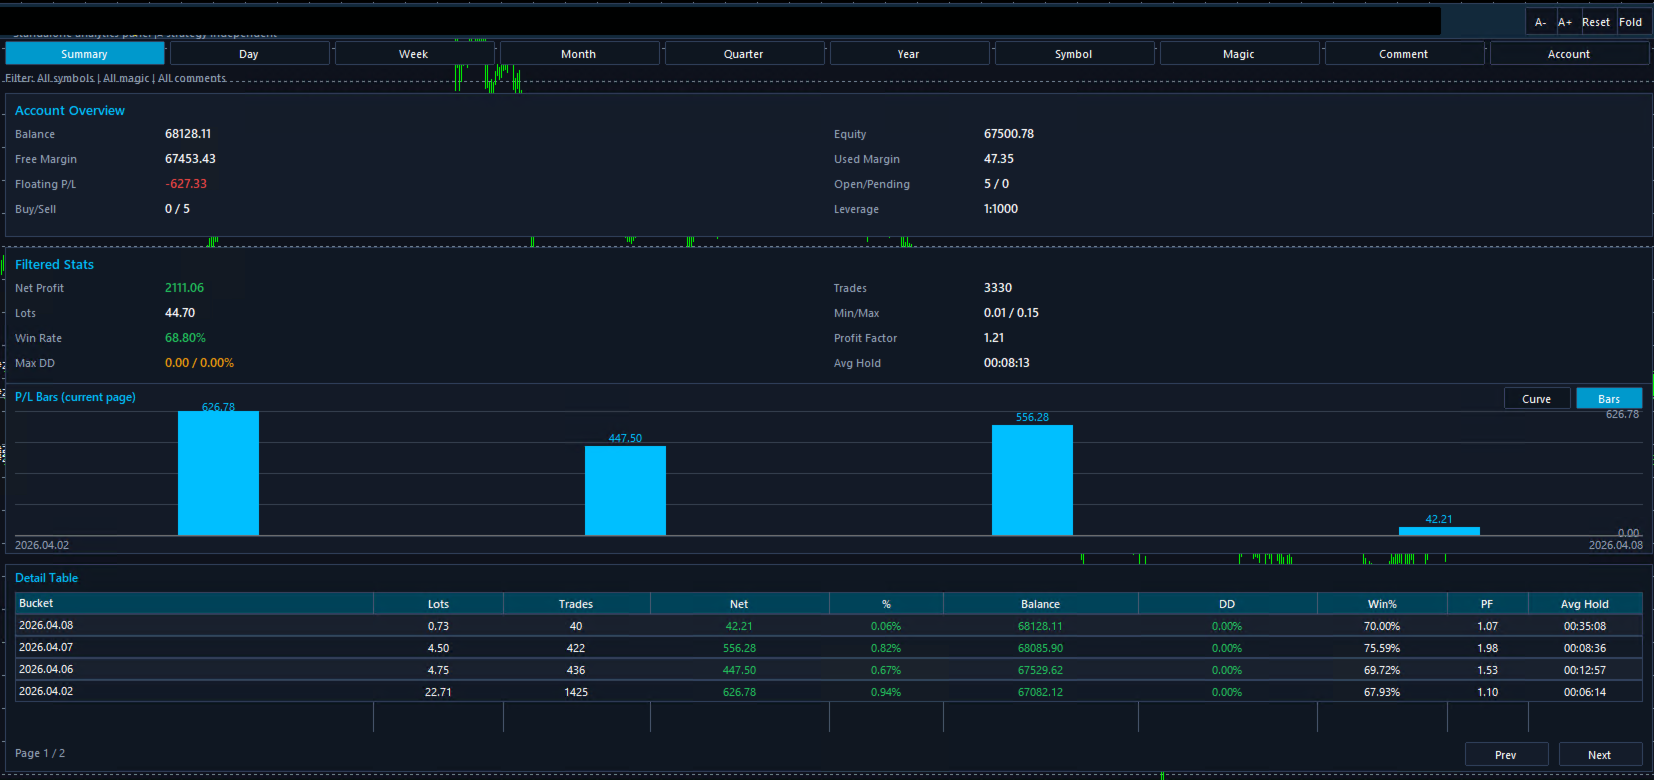This screenshot has width=1654, height=780.
Task: Switch chart to Bars view
Action: (x=1609, y=399)
